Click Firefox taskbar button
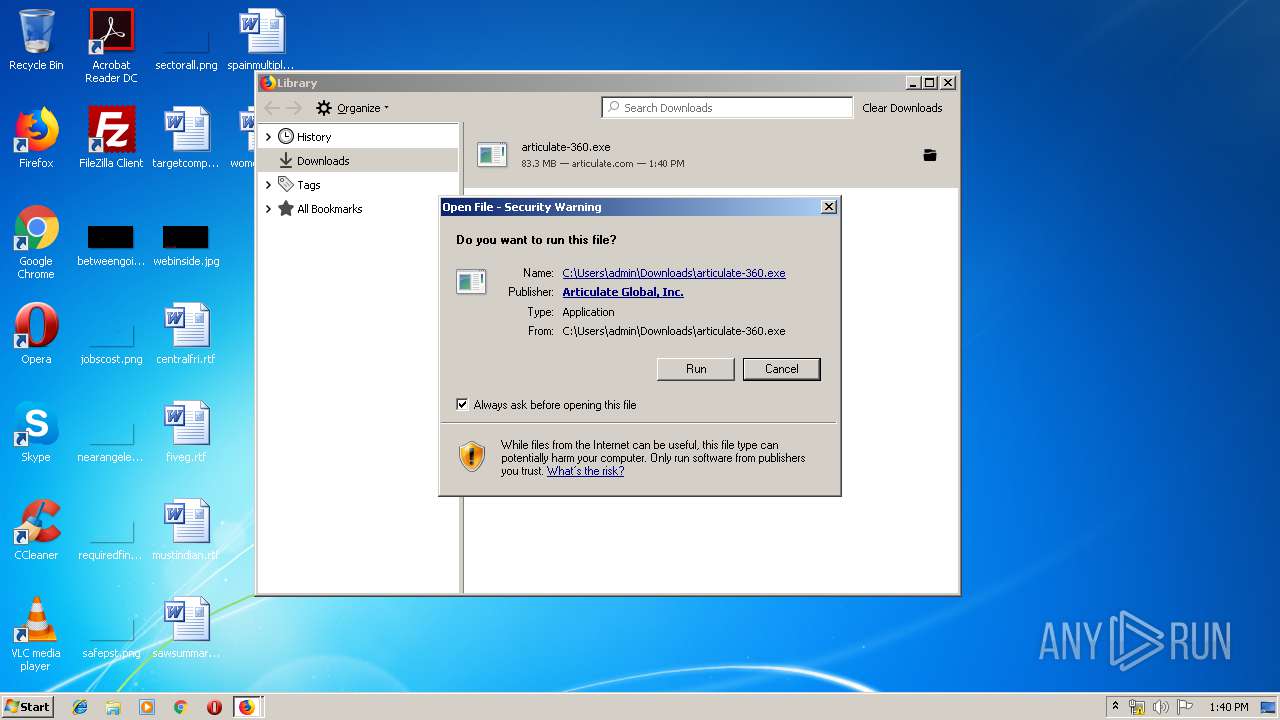The image size is (1280, 720). [247, 707]
